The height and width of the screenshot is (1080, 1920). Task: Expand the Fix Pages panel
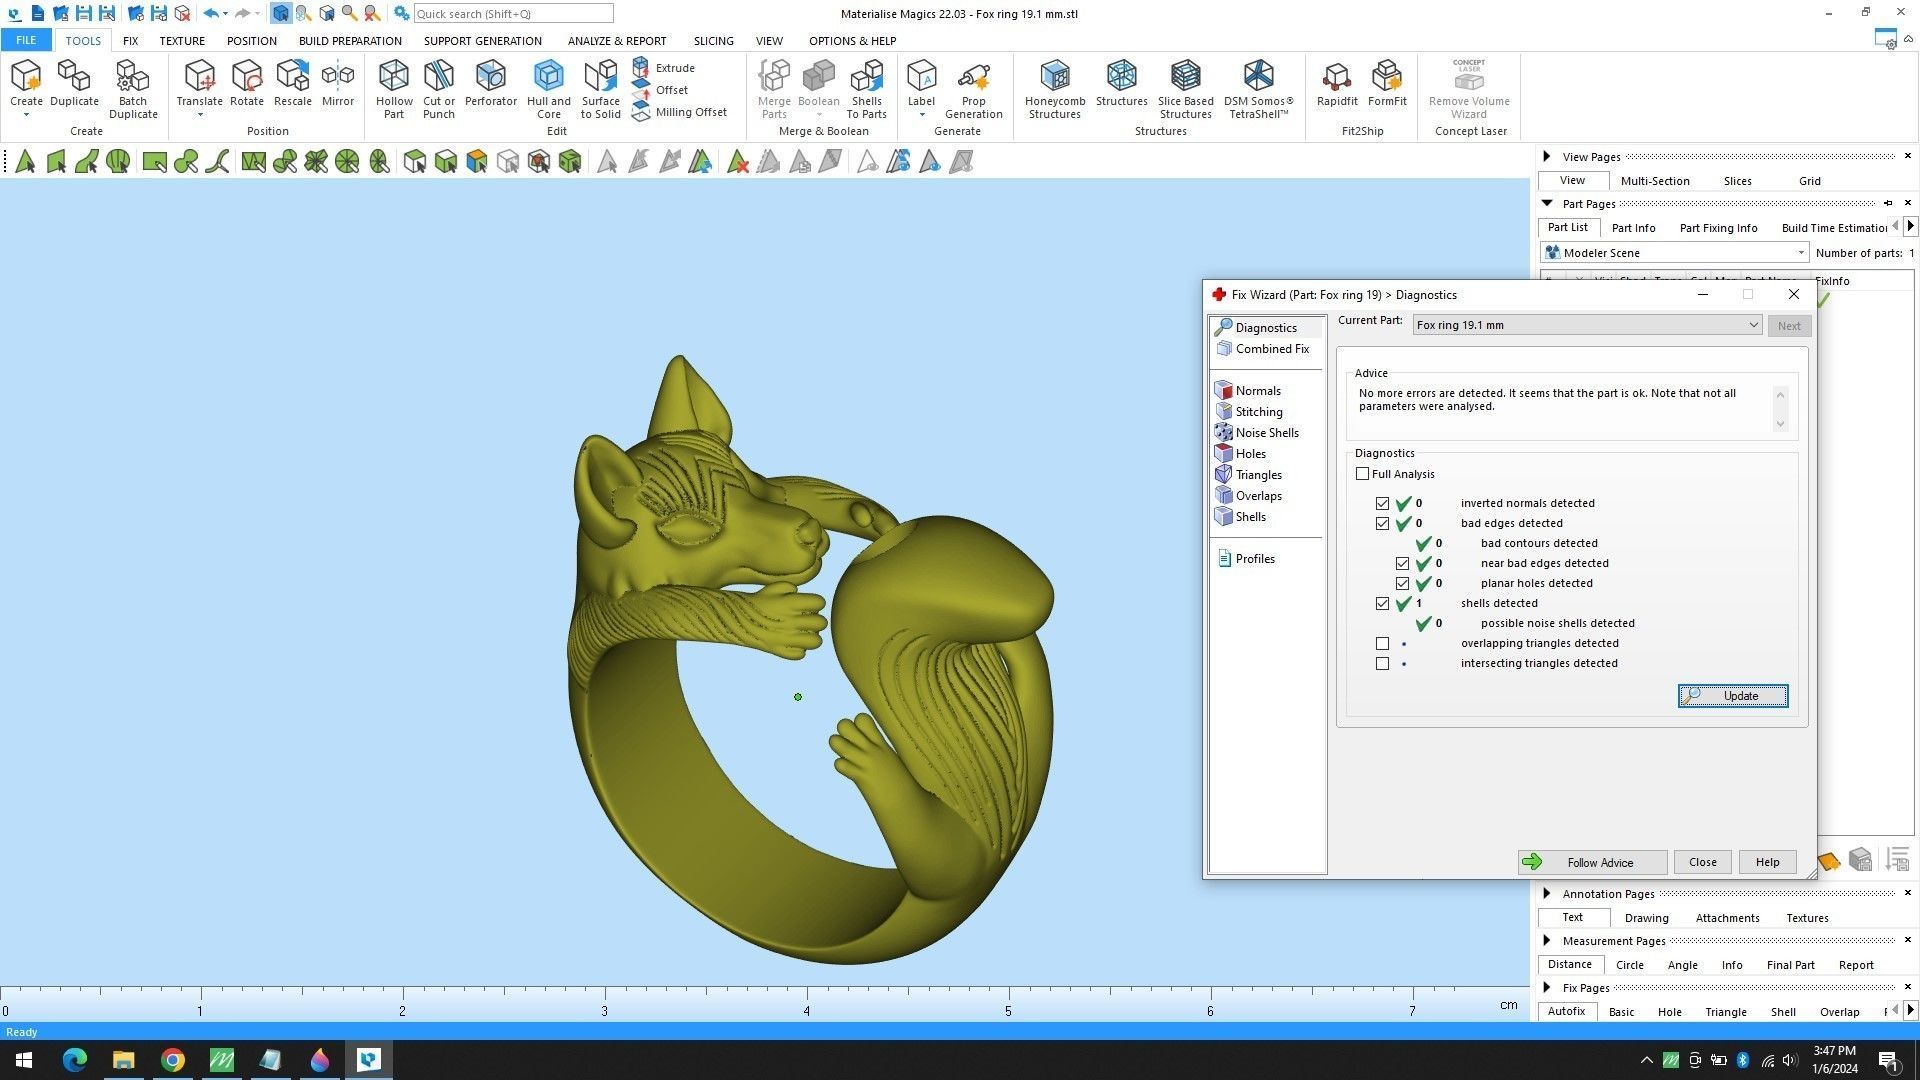[1547, 987]
